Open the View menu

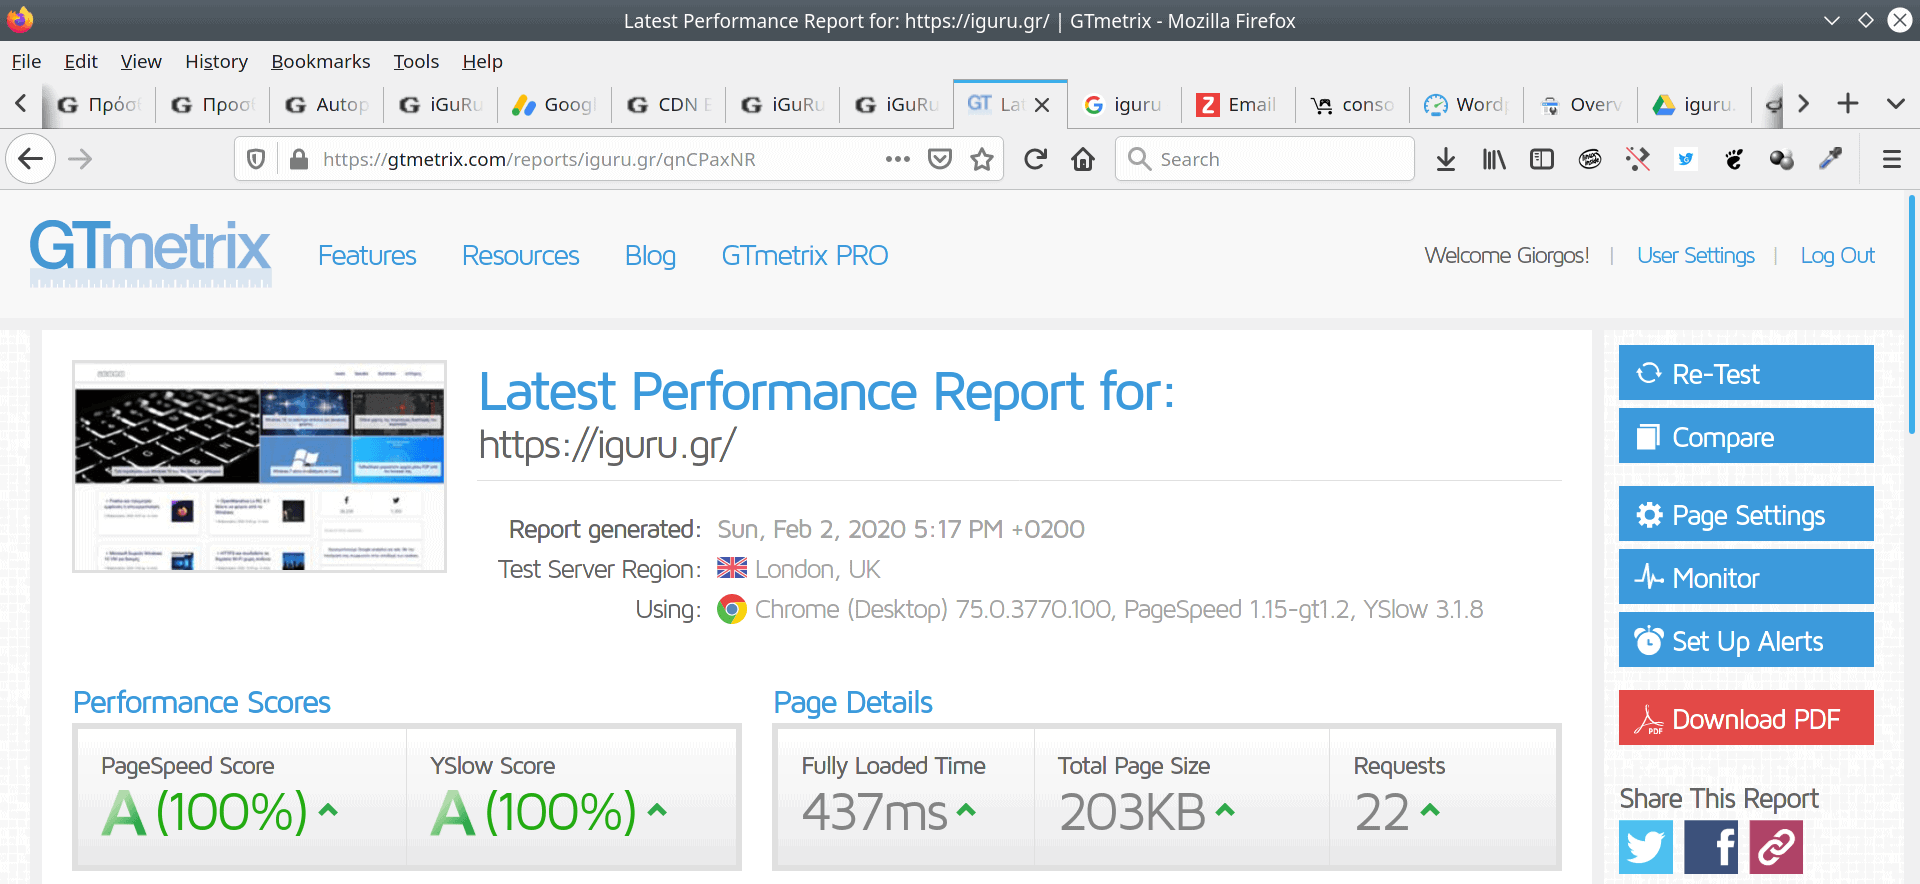tap(141, 61)
